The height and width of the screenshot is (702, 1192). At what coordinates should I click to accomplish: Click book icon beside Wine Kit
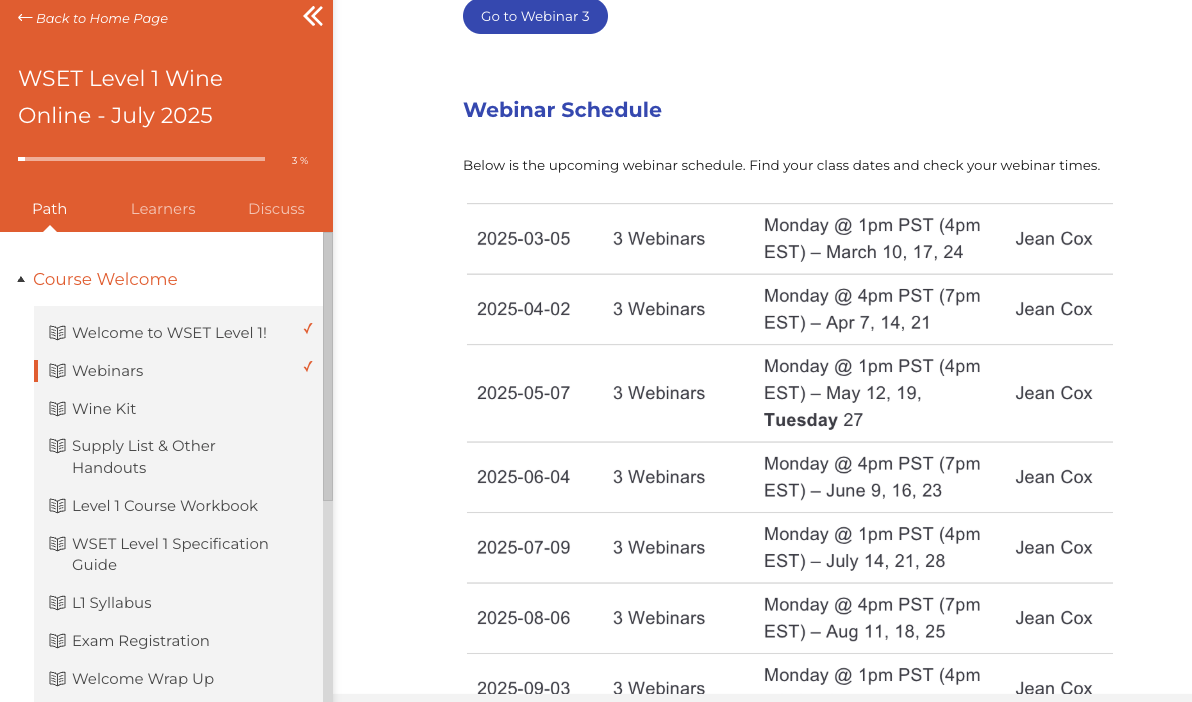pyautogui.click(x=58, y=408)
